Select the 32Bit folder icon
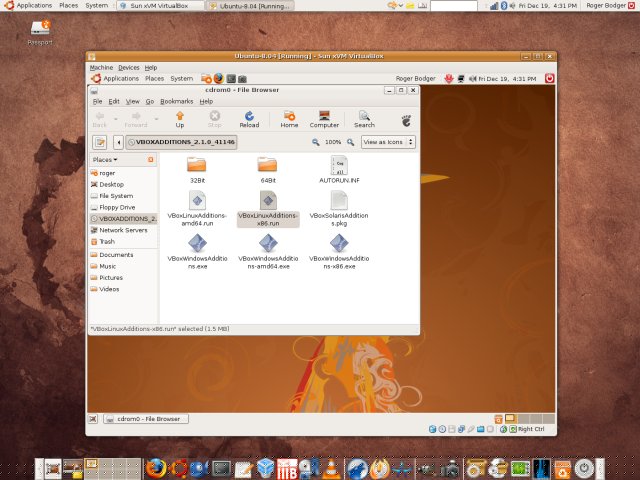The height and width of the screenshot is (480, 640). click(197, 165)
